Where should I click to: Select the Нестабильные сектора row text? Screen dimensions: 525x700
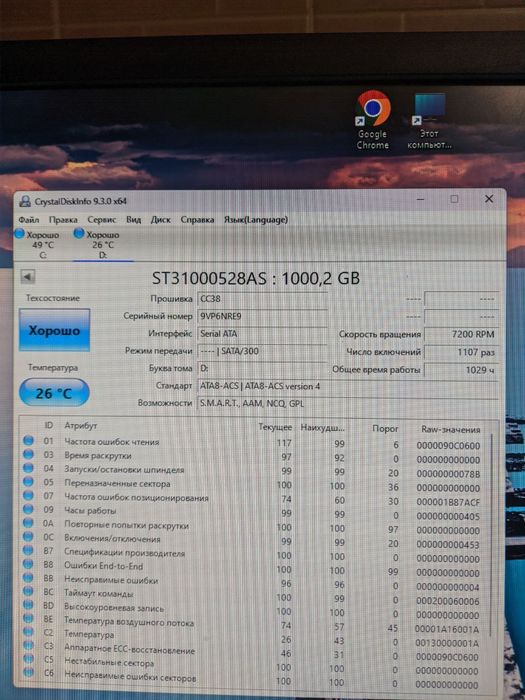click(x=109, y=662)
